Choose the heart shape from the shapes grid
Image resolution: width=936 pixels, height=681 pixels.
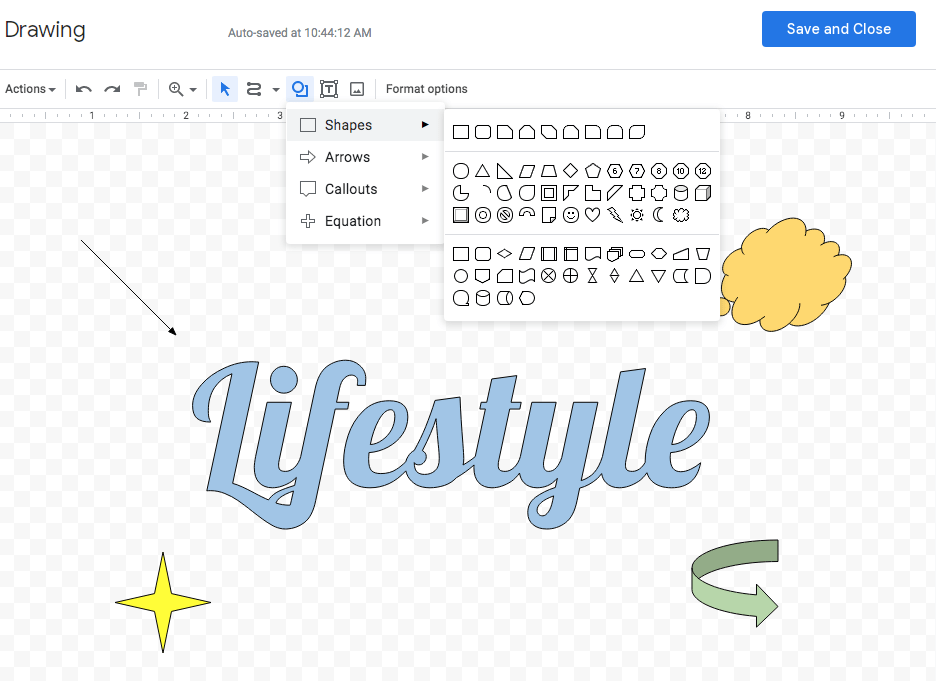(x=593, y=215)
